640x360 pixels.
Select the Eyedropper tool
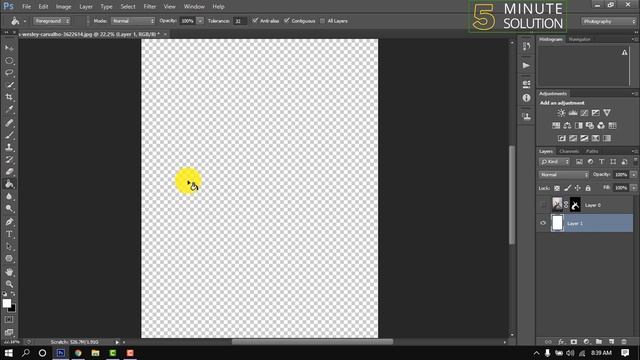[x=9, y=109]
